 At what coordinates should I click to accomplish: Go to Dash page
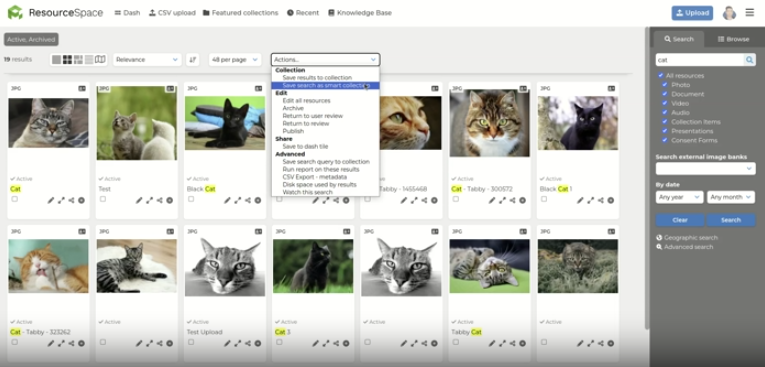point(127,13)
